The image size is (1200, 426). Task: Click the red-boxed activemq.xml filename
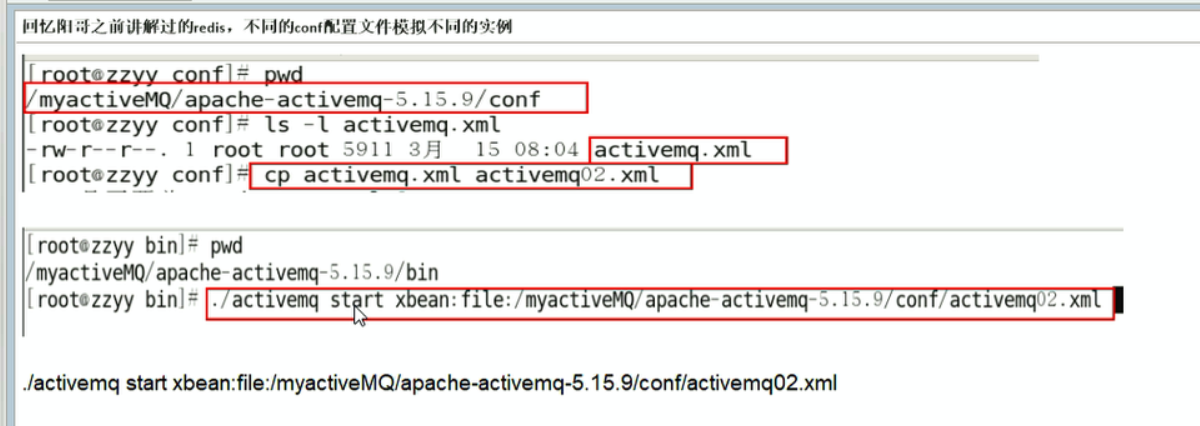[x=688, y=151]
